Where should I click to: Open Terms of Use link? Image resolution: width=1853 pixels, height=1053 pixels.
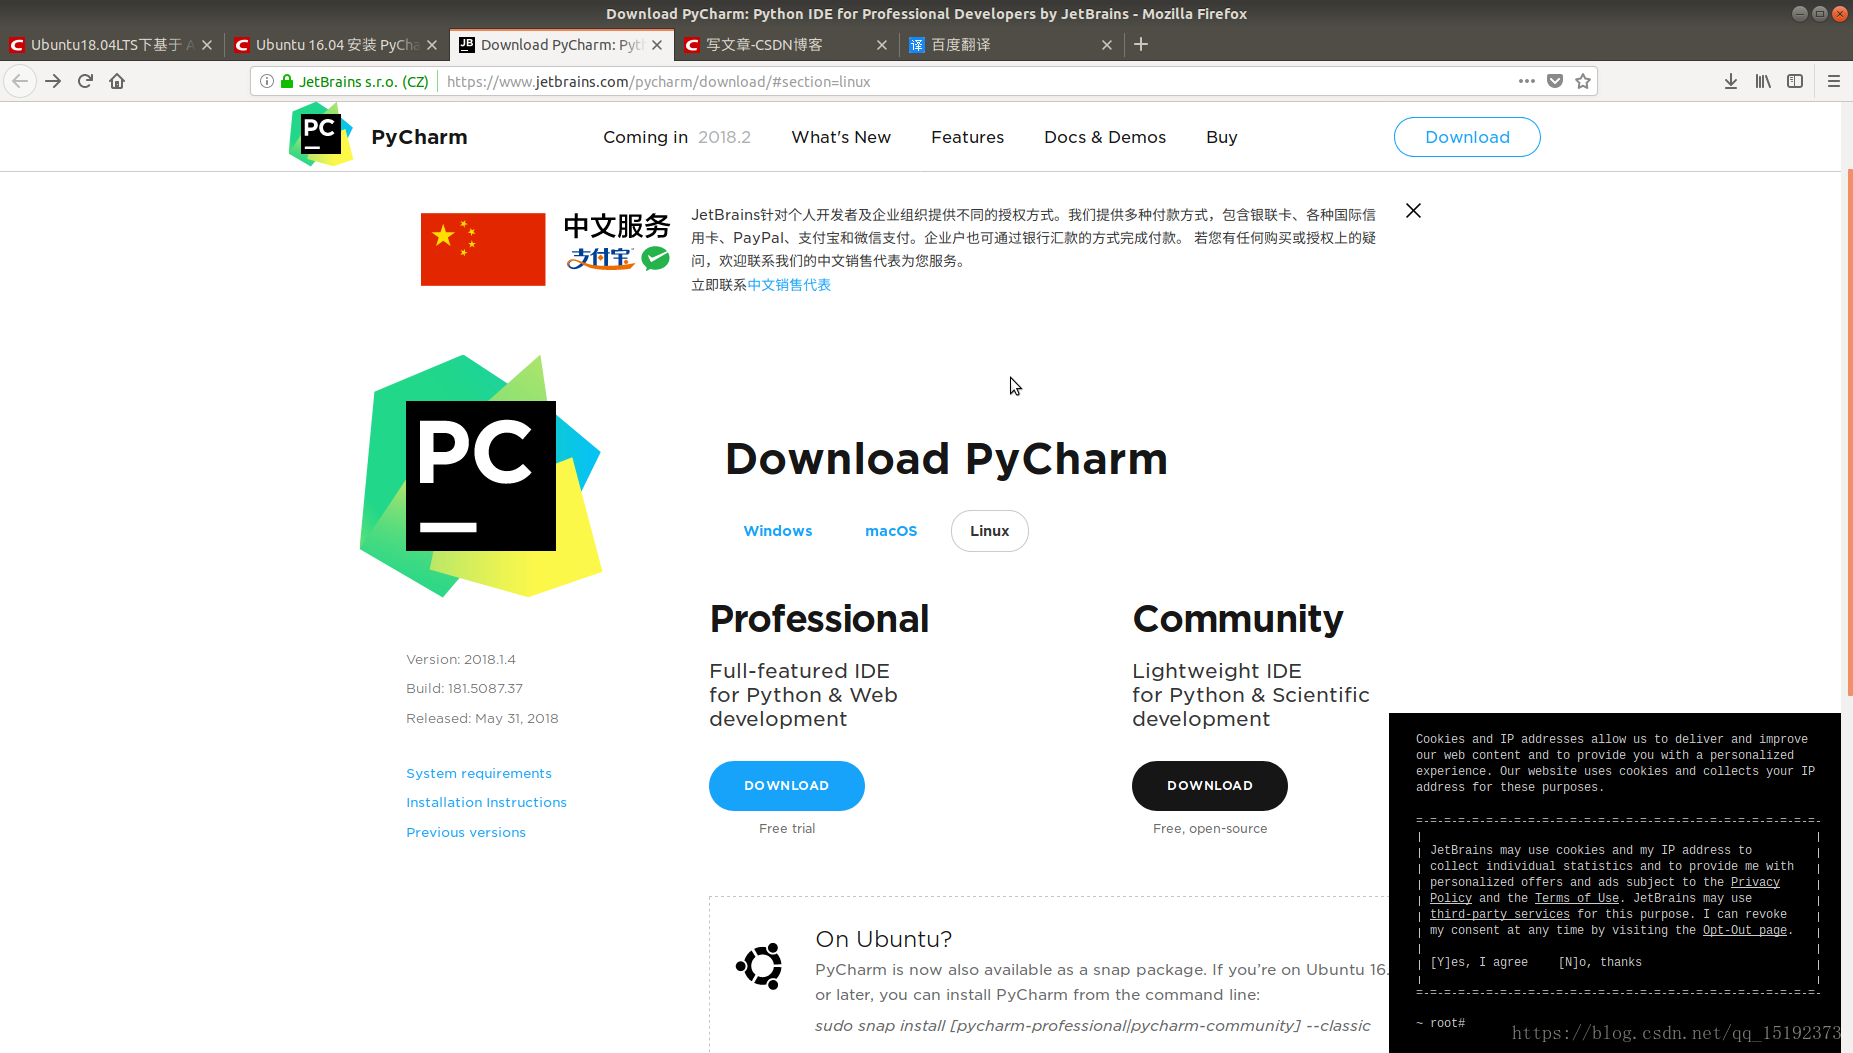click(1577, 898)
